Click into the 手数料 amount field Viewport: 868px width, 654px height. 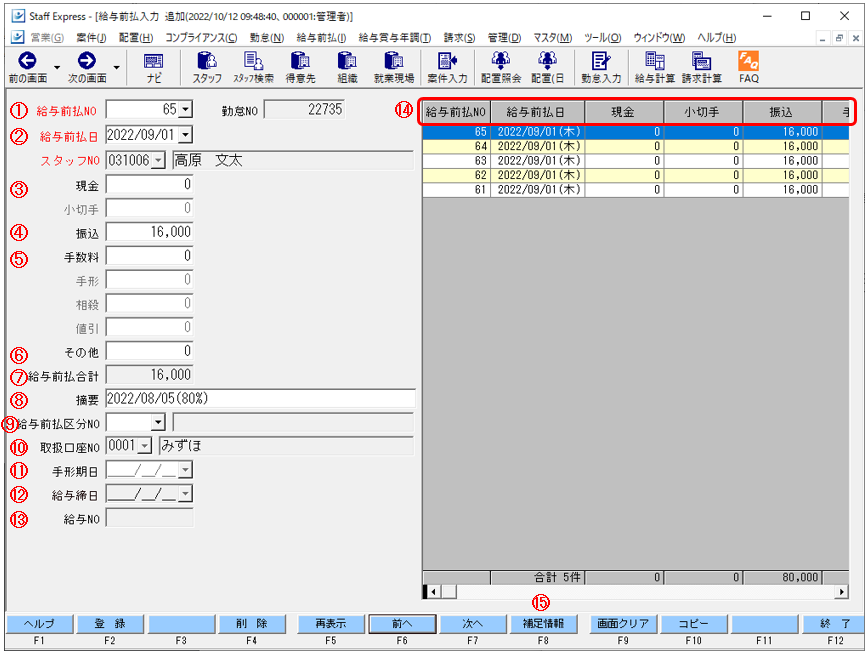coord(149,255)
